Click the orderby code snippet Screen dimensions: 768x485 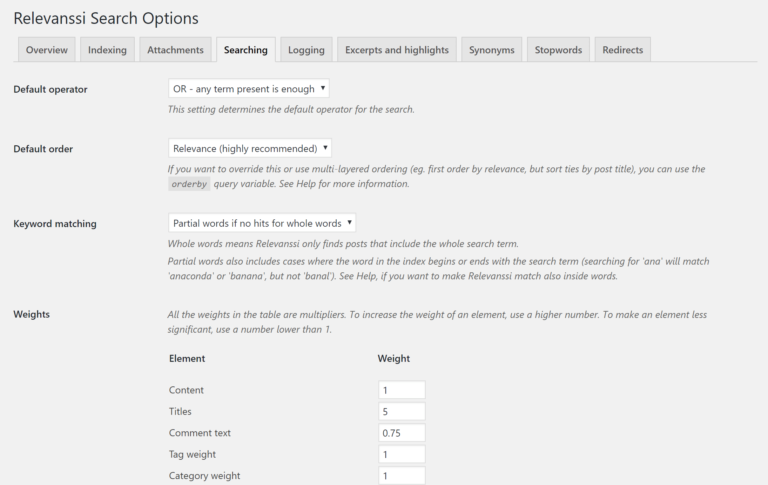(189, 184)
